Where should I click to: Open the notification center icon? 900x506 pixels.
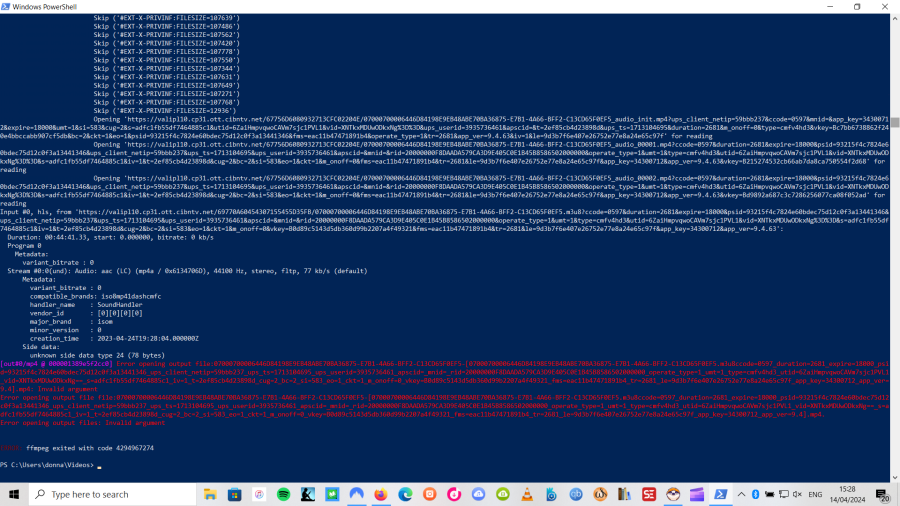coord(883,495)
